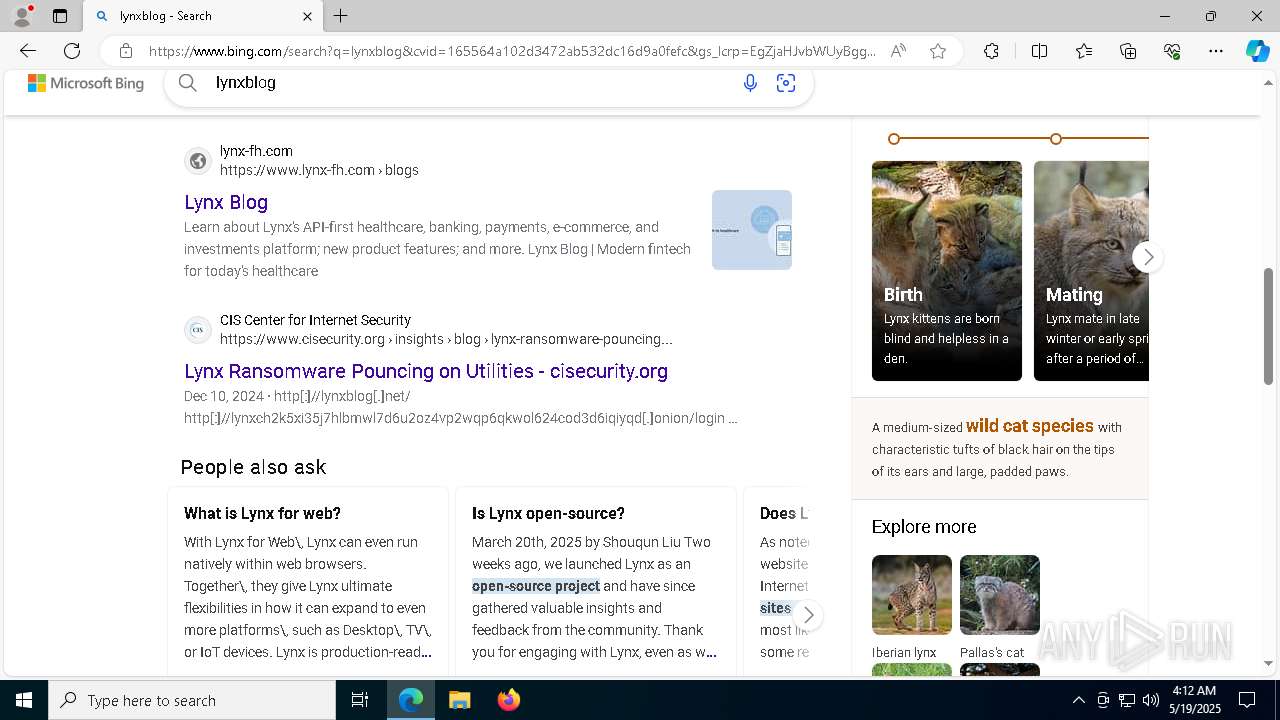Show hidden system tray icons chevron

pos(1078,700)
